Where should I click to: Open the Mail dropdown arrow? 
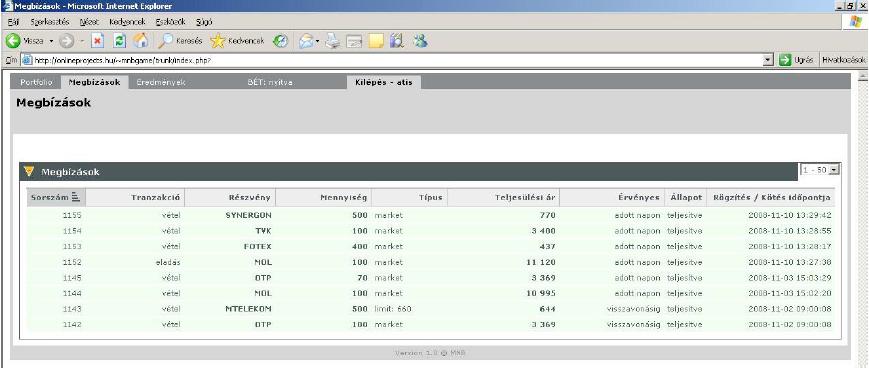(318, 42)
